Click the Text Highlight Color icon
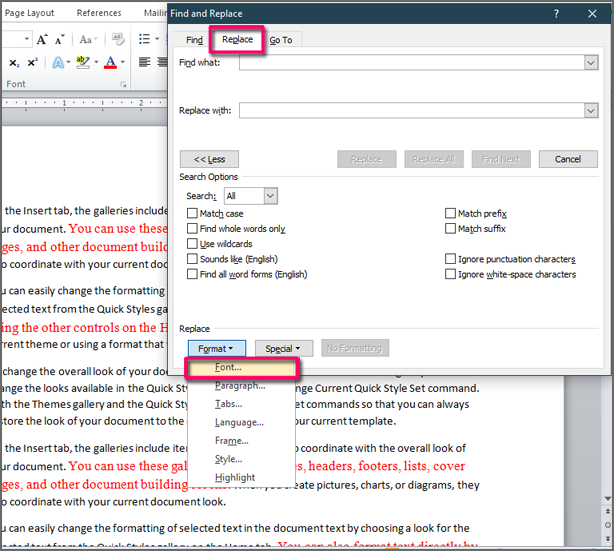614x551 pixels. 83,62
